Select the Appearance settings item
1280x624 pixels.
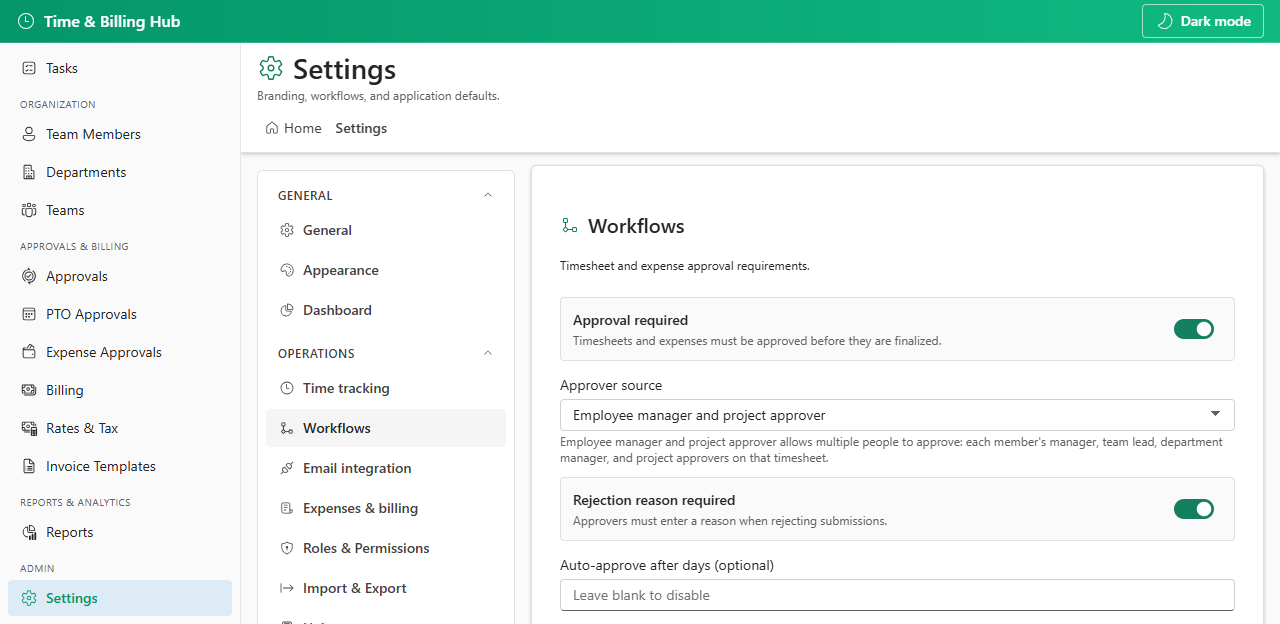(x=386, y=270)
